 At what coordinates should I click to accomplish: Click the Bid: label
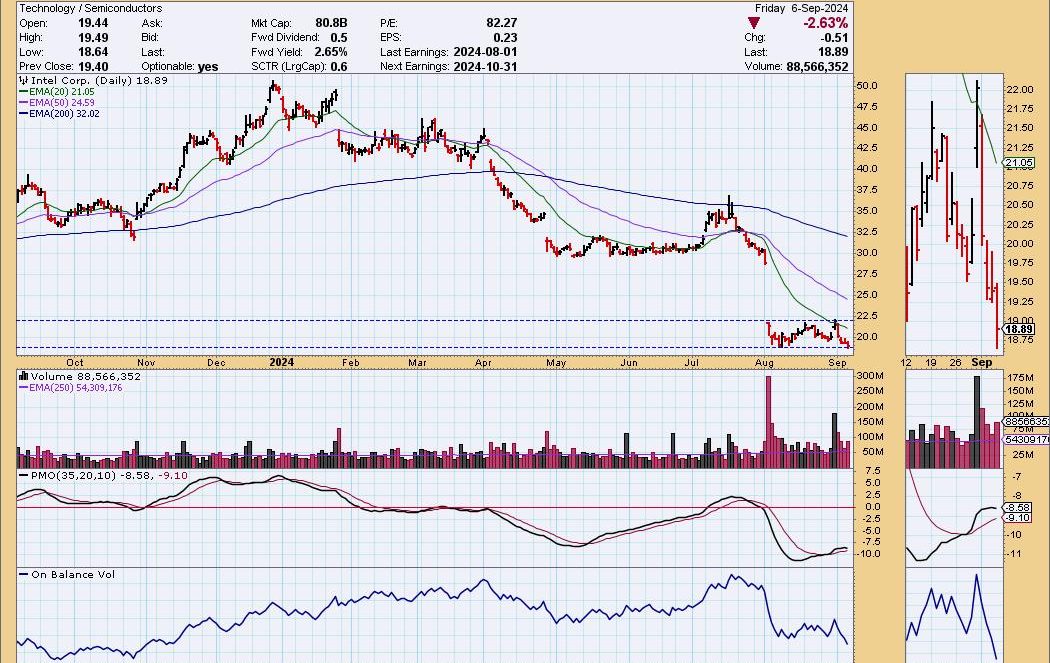(x=150, y=38)
